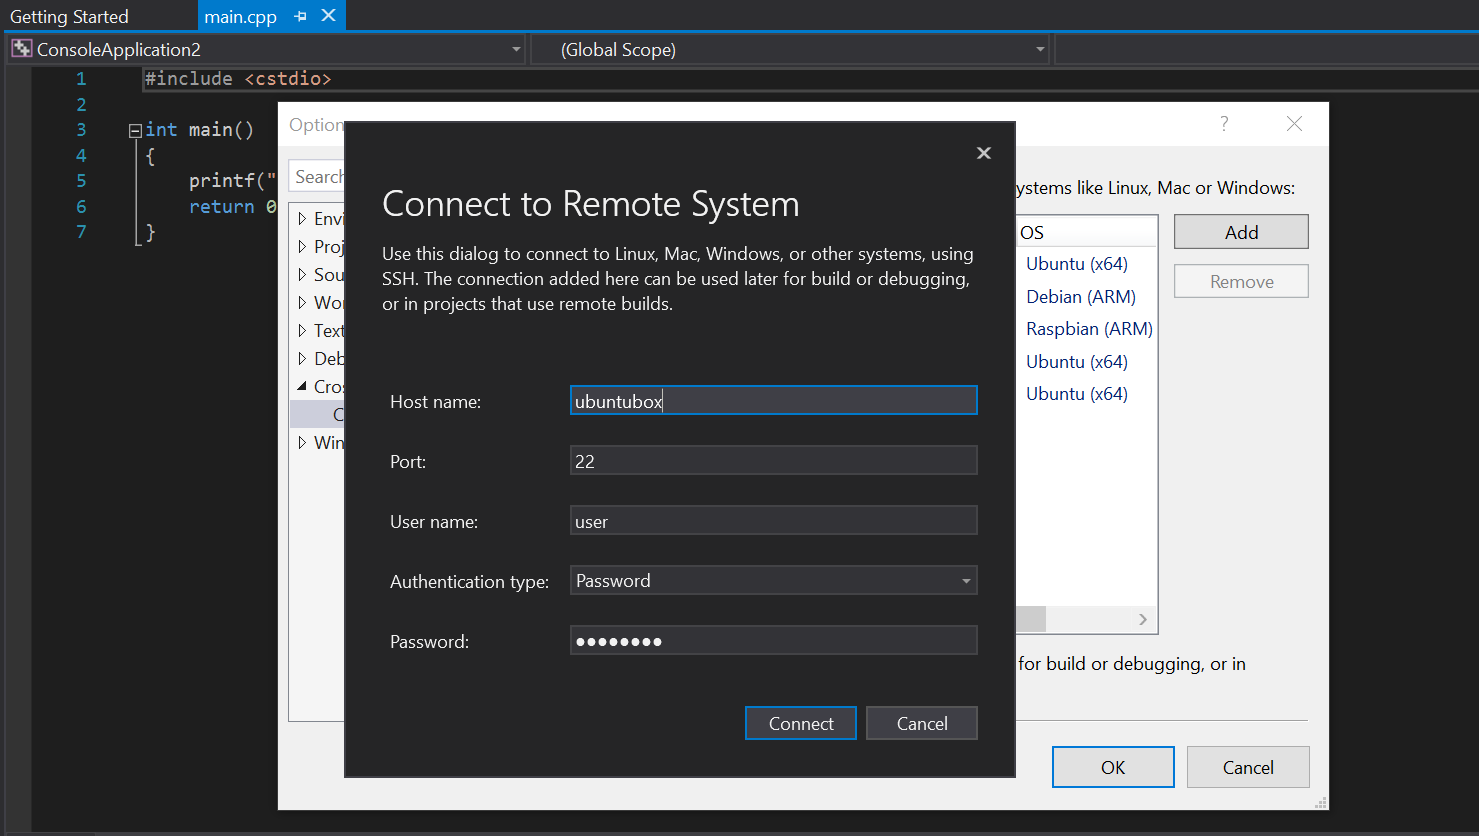Expand the Proj... tree node
This screenshot has height=836, width=1479.
pyautogui.click(x=302, y=246)
